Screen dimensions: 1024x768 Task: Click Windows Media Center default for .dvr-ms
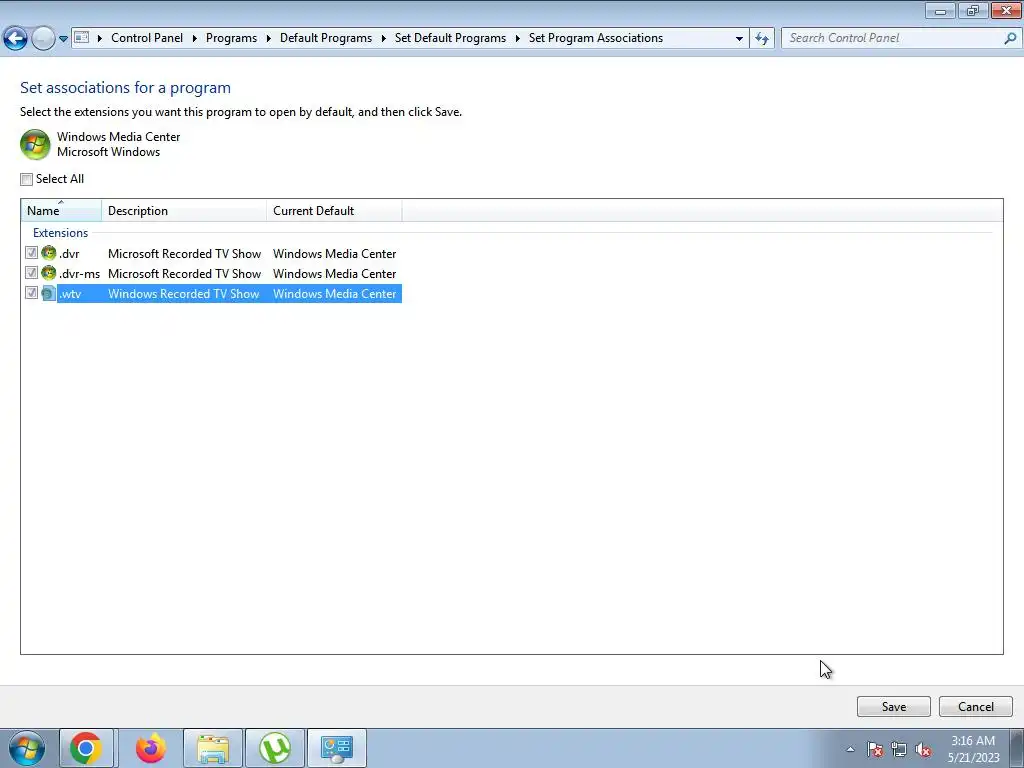(334, 274)
